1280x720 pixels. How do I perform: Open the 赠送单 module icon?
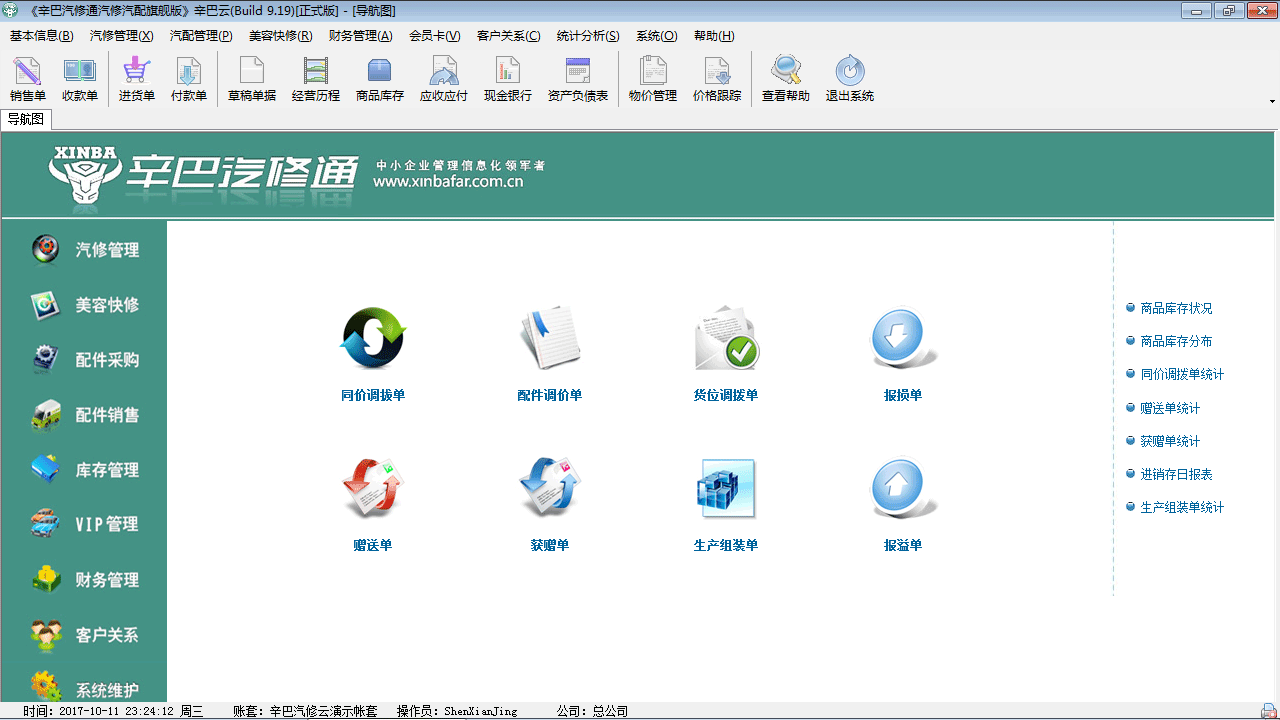coord(373,488)
